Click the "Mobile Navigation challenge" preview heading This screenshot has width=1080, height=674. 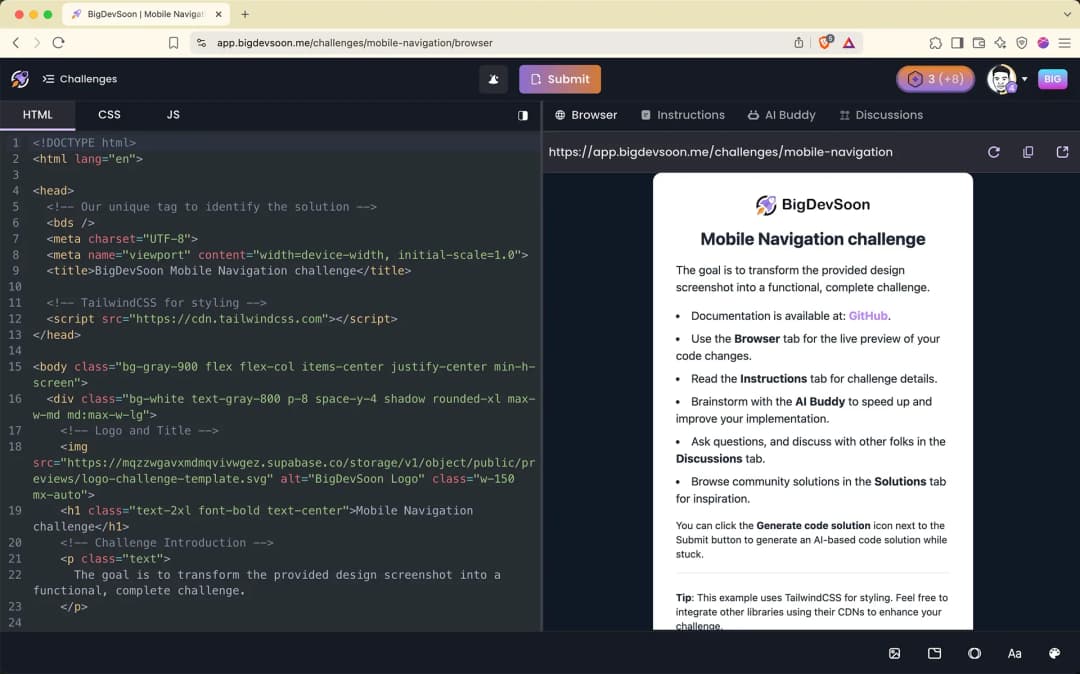(813, 239)
